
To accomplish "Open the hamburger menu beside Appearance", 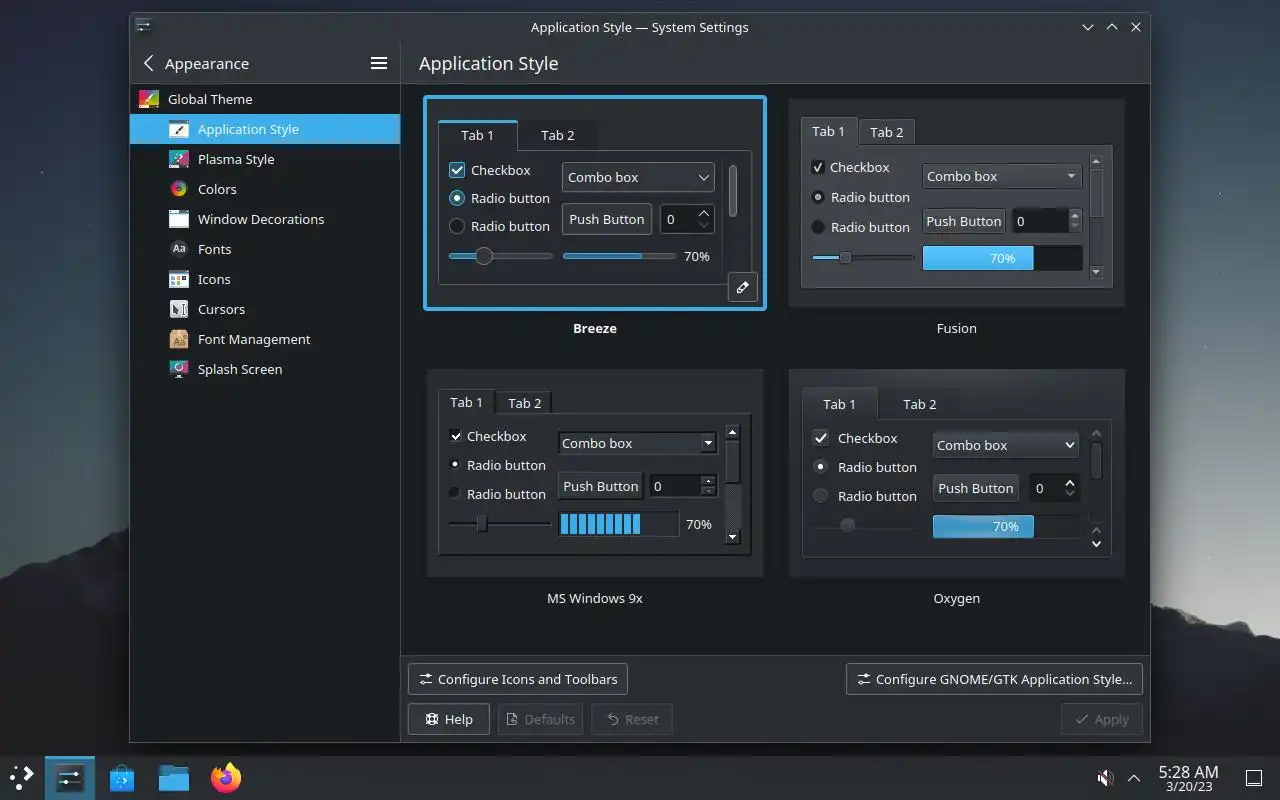I will [379, 63].
